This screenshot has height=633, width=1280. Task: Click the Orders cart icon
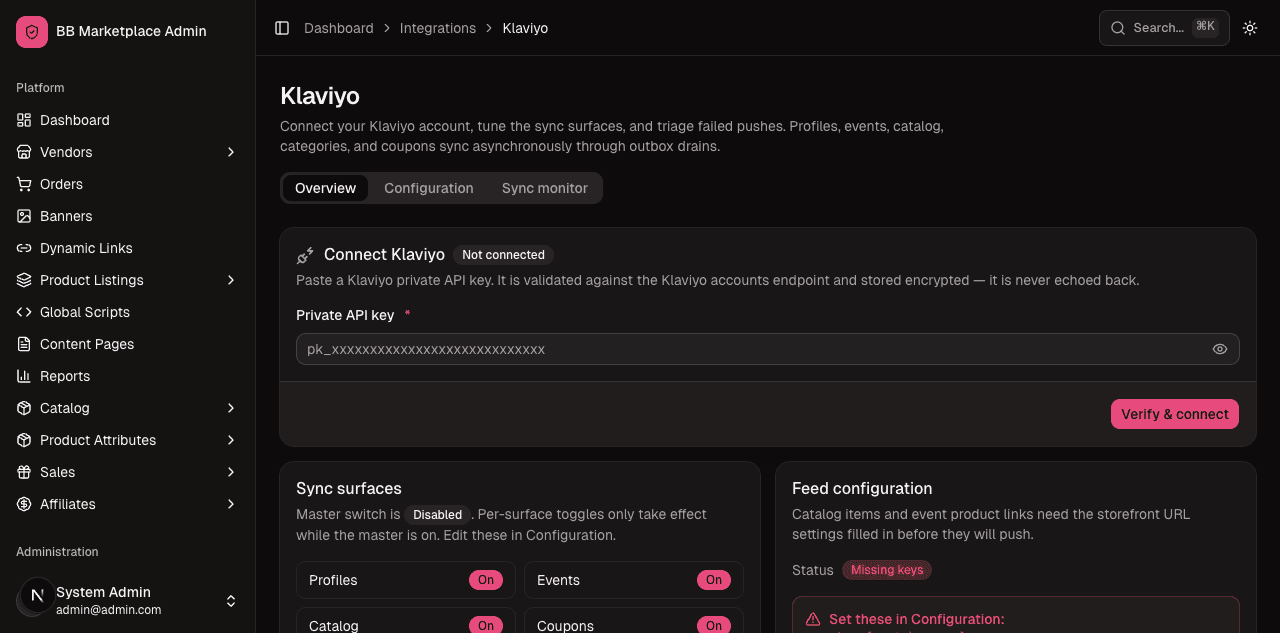coord(24,184)
